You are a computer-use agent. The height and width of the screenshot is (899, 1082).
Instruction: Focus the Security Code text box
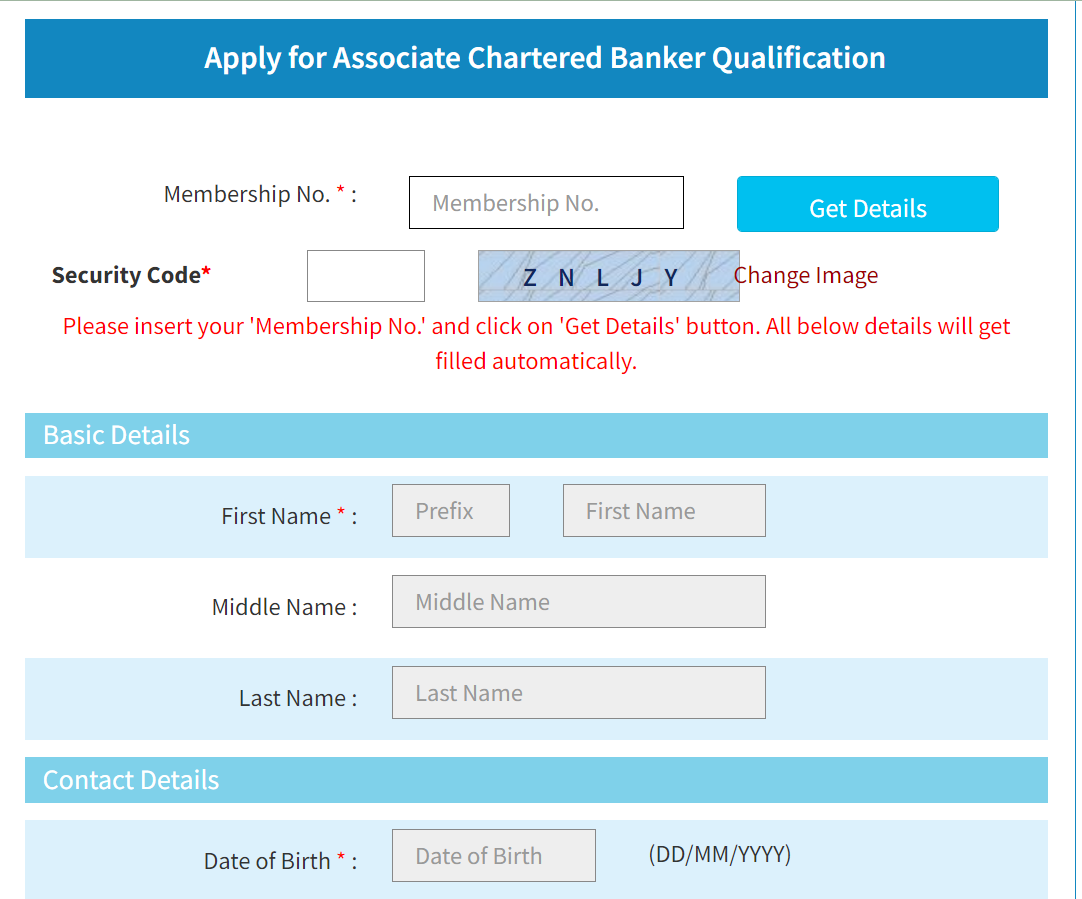366,276
